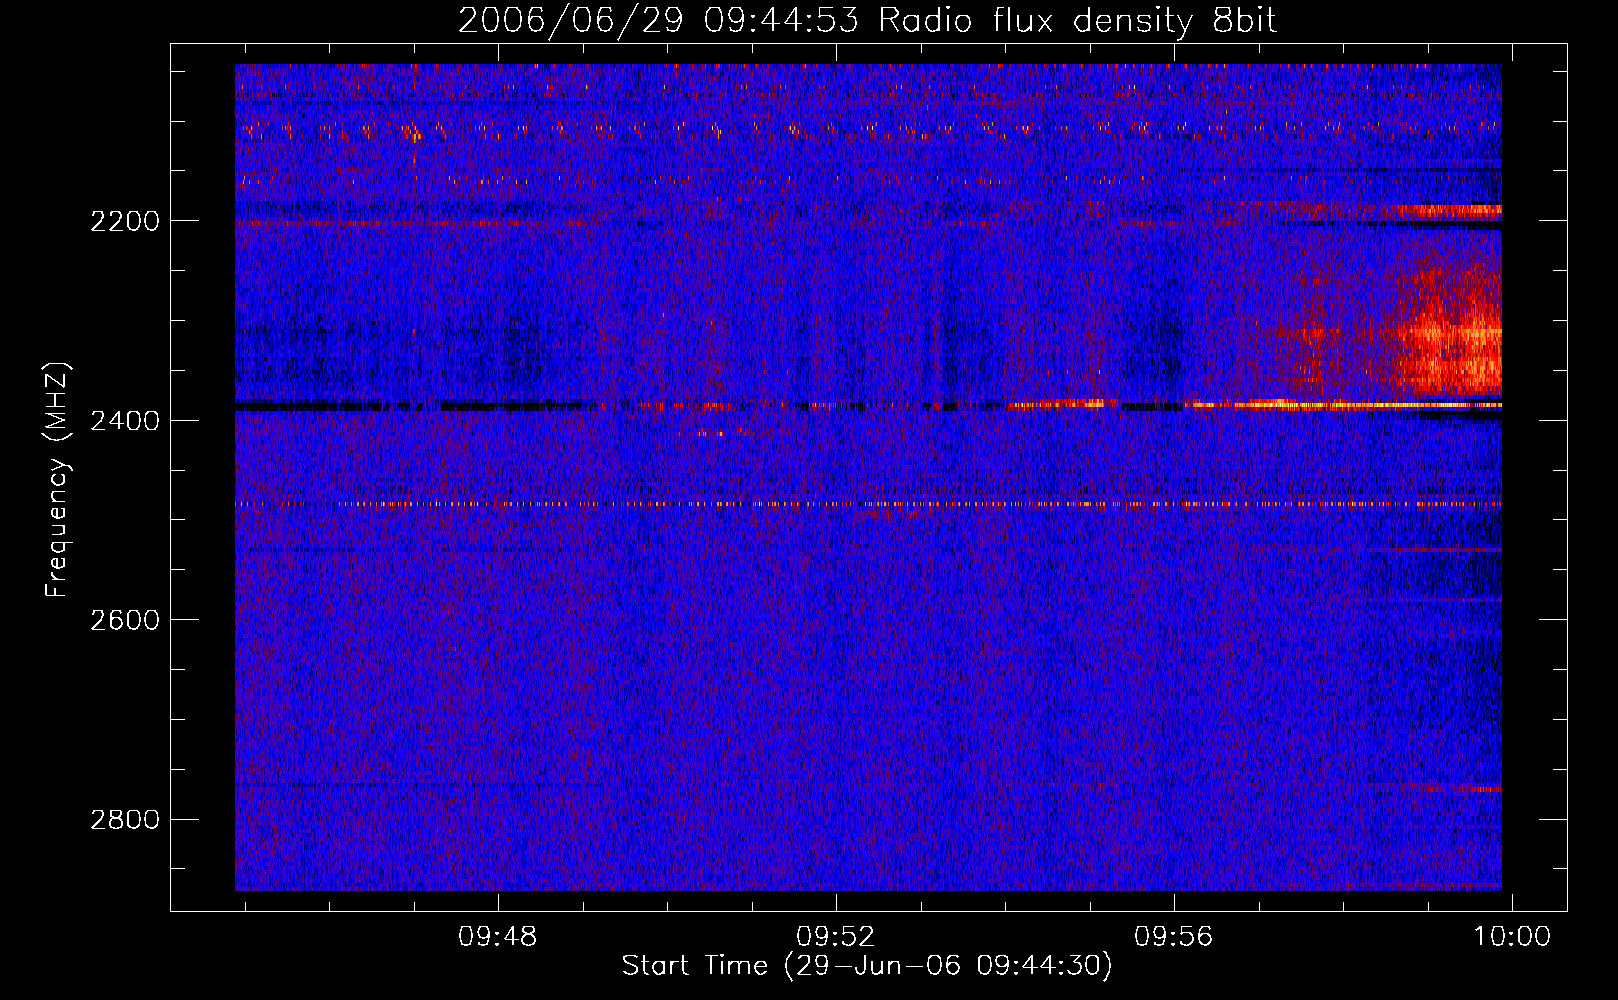Click the plot title "2006/06/29 09:44:53 Radio flux density 8bit"
The height and width of the screenshot is (1000, 1618).
pos(867,21)
